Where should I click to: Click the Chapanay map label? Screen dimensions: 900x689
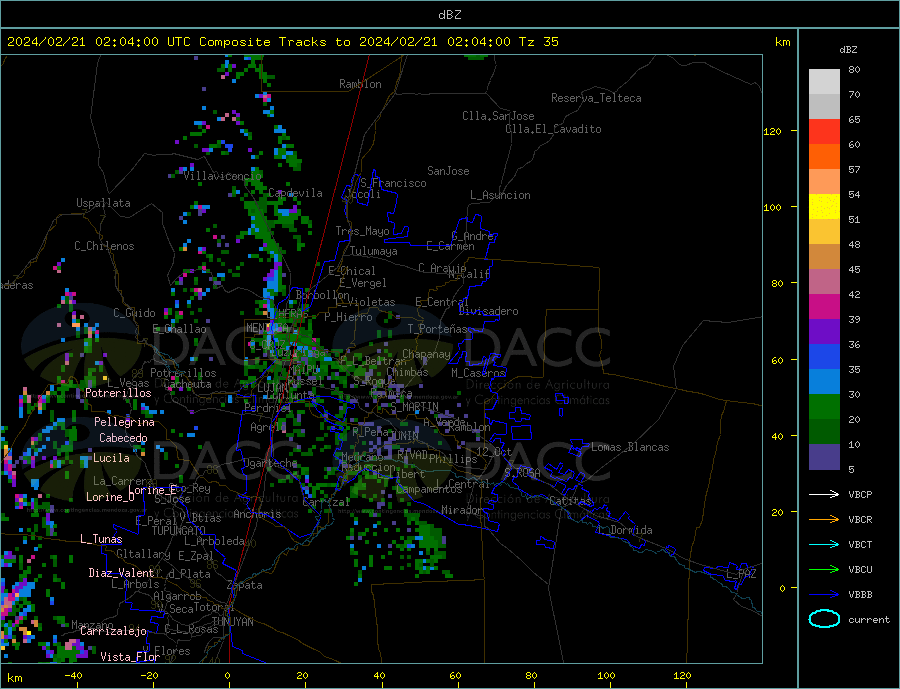426,354
